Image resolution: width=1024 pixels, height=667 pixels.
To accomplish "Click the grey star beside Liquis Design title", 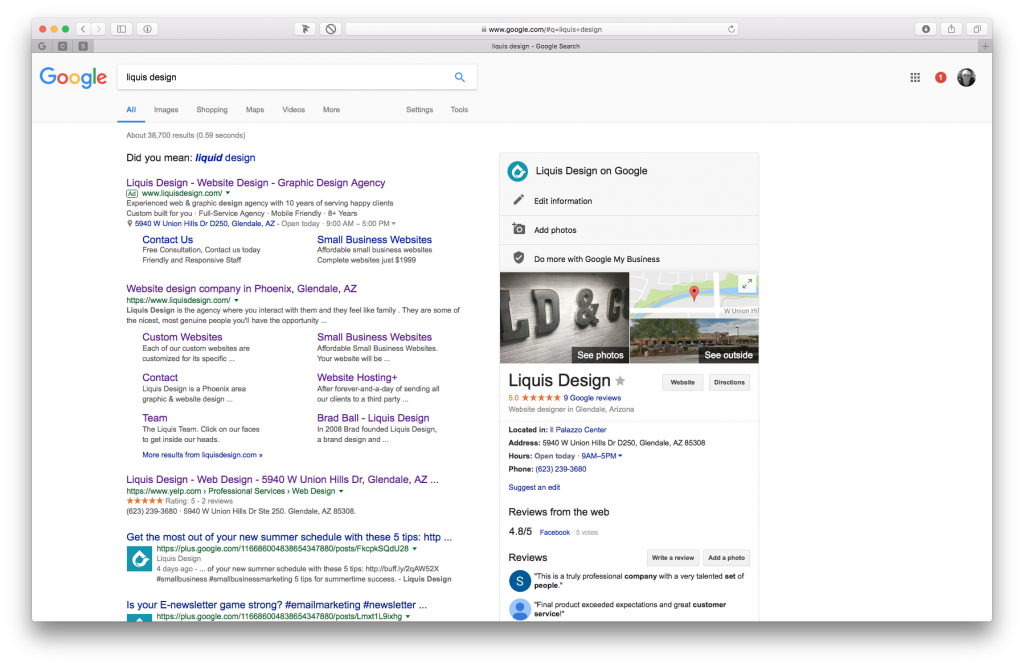I will (620, 381).
